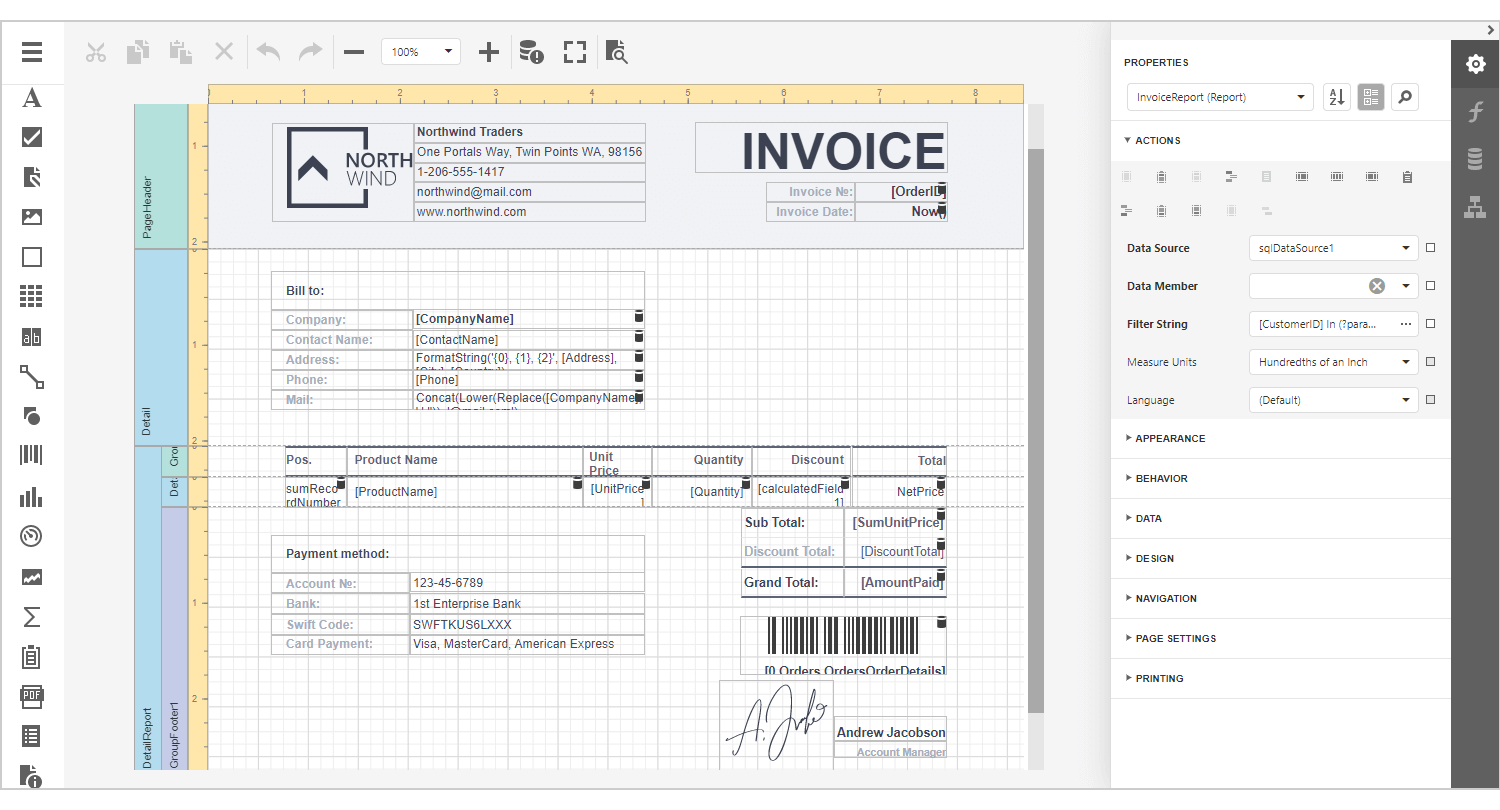
Task: Open Filter String editor with ellipsis button
Action: pos(1405,324)
